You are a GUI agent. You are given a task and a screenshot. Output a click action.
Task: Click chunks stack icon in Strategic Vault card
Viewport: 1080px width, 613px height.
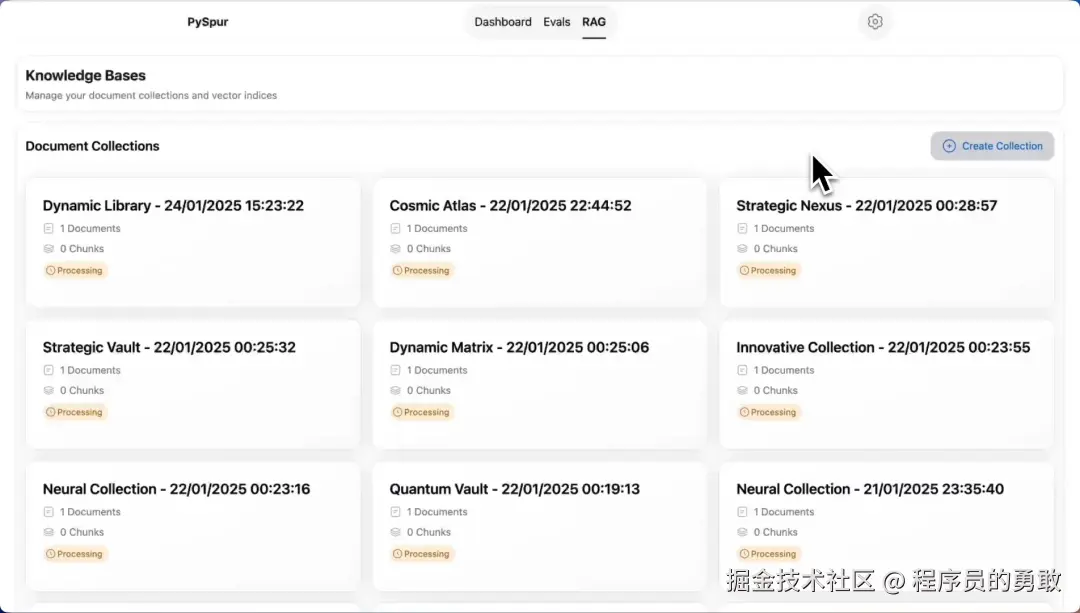(x=48, y=391)
